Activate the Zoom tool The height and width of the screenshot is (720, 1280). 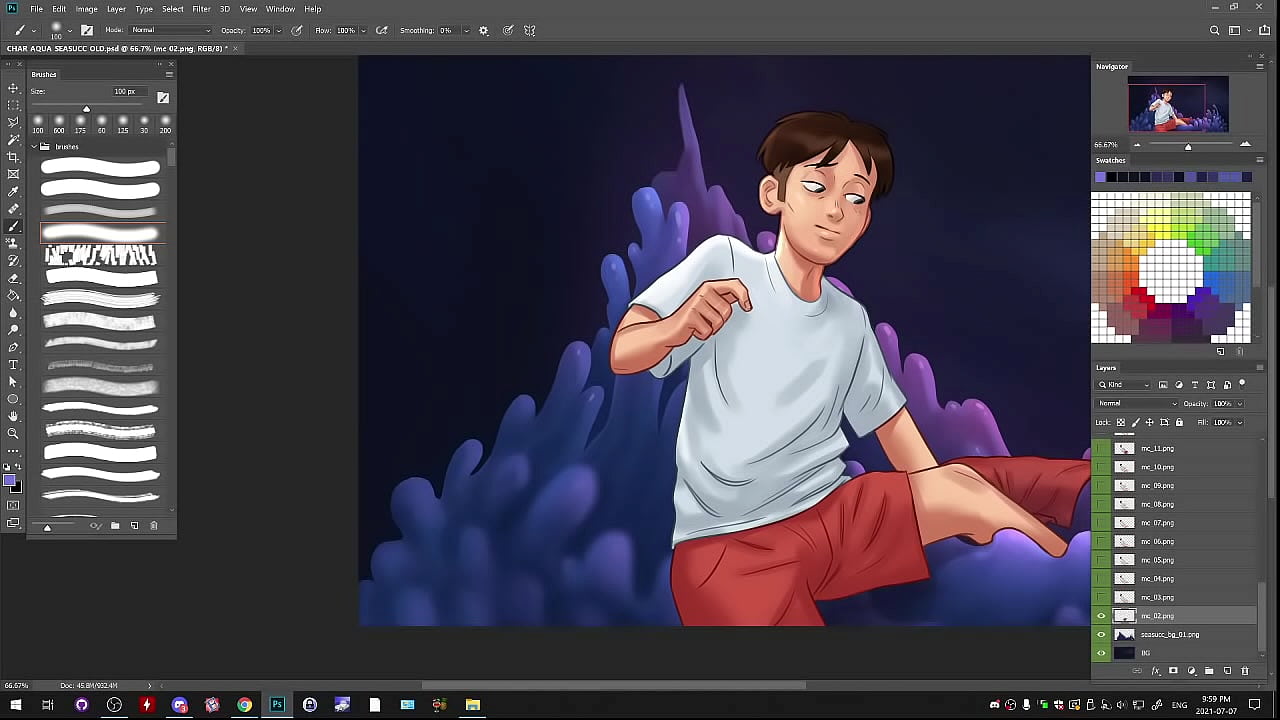pos(13,433)
